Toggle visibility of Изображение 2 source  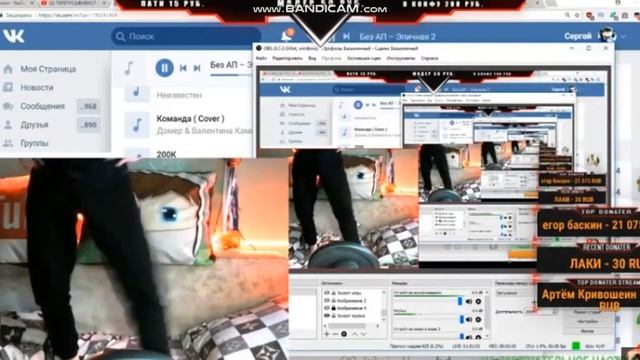[x=327, y=300]
